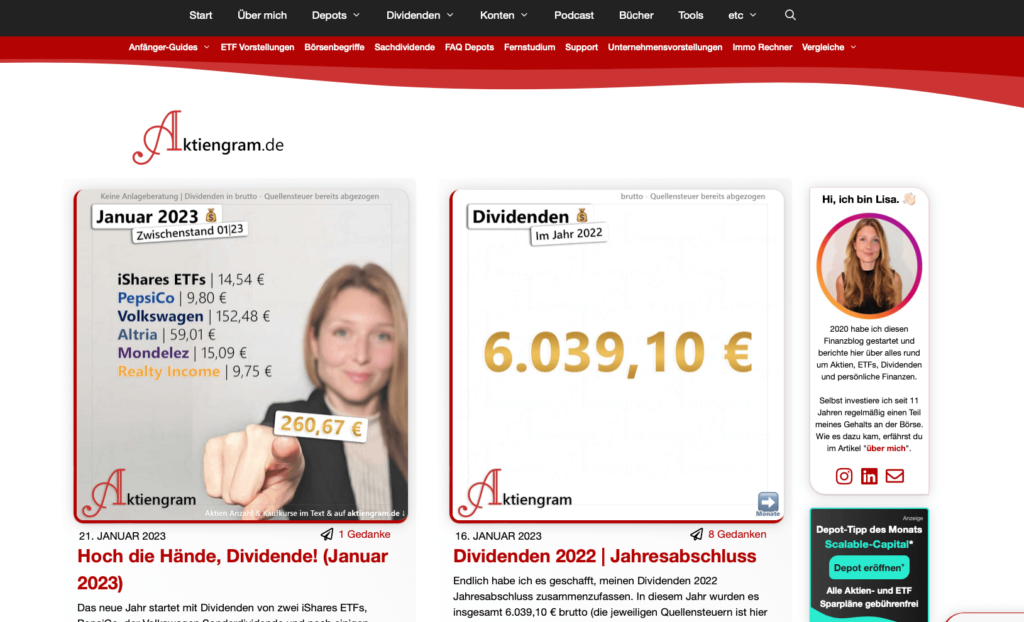Screen dimensions: 1024x622
Task: Open article Dividenden 2022 | Jahresabschluss
Action: [x=605, y=556]
